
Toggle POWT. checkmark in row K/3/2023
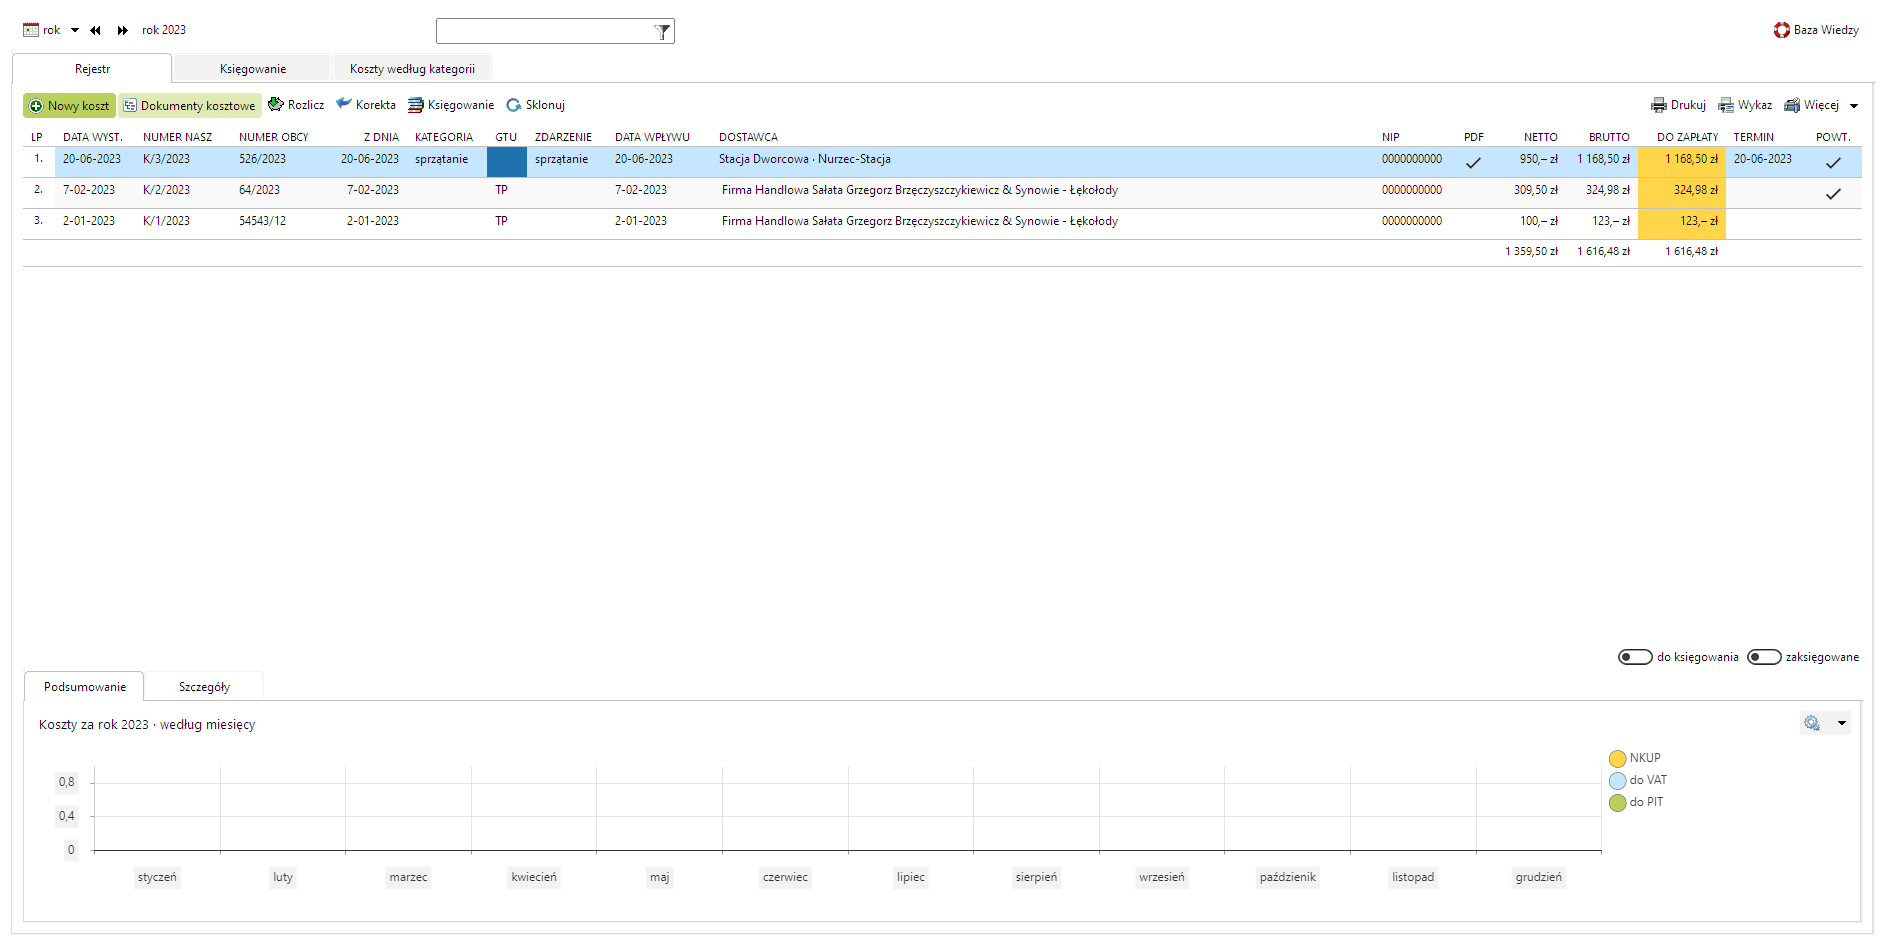point(1833,162)
